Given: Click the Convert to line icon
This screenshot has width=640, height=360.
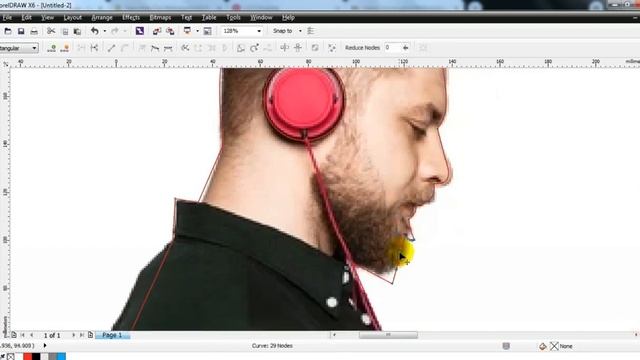Looking at the screenshot, I should pos(111,48).
